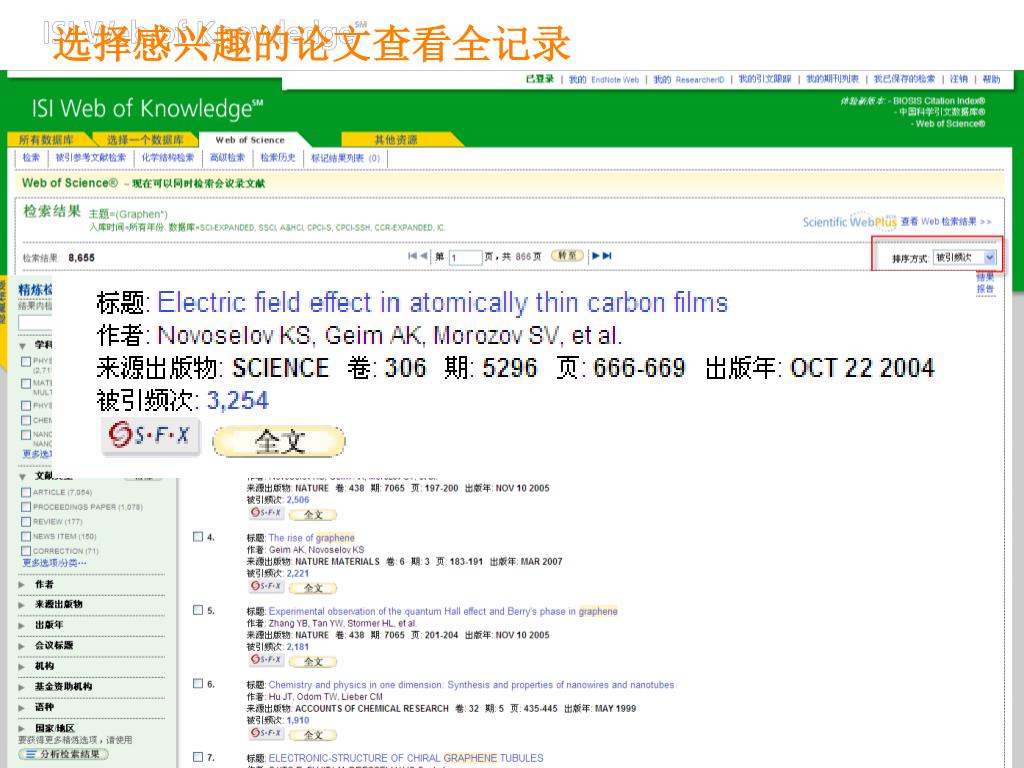
Task: Click the SFX icon below citation count 1,910
Action: 266,733
